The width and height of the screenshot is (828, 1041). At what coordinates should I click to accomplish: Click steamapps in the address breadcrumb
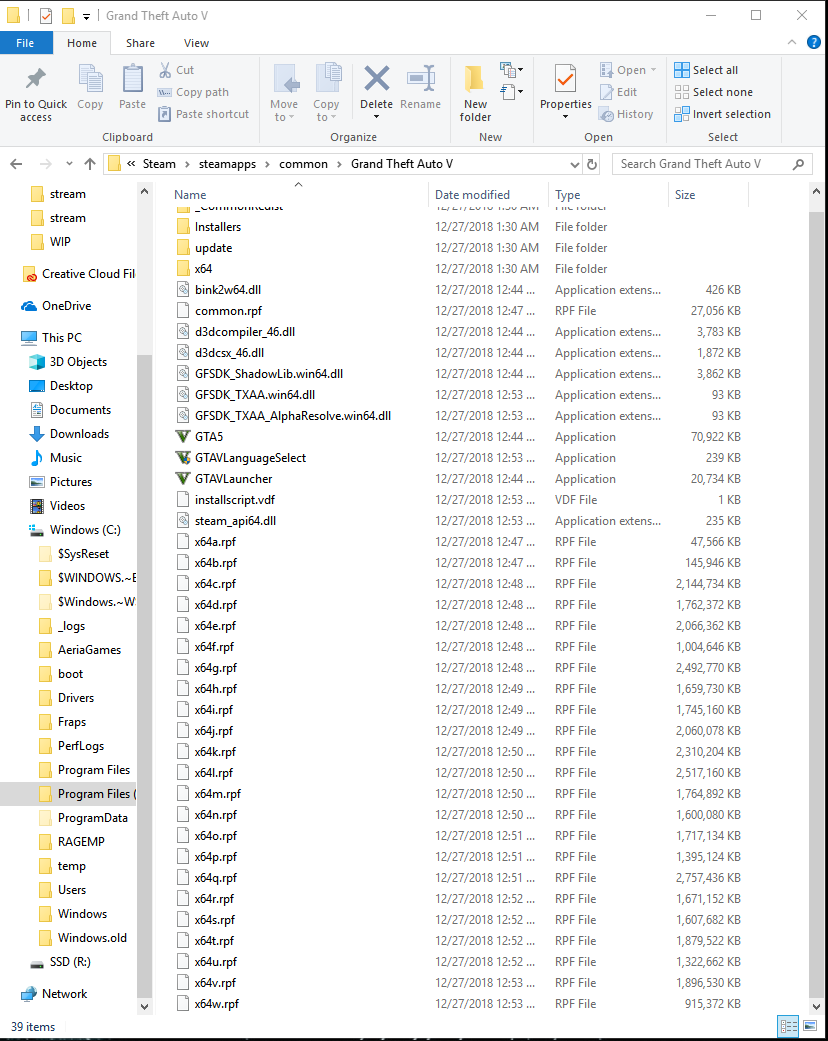coord(227,164)
